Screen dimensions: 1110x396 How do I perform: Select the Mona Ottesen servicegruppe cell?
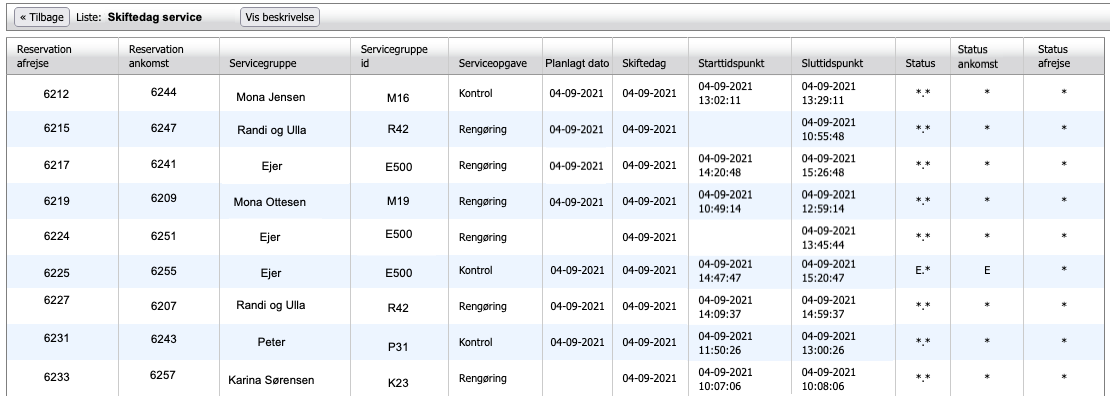(270, 202)
